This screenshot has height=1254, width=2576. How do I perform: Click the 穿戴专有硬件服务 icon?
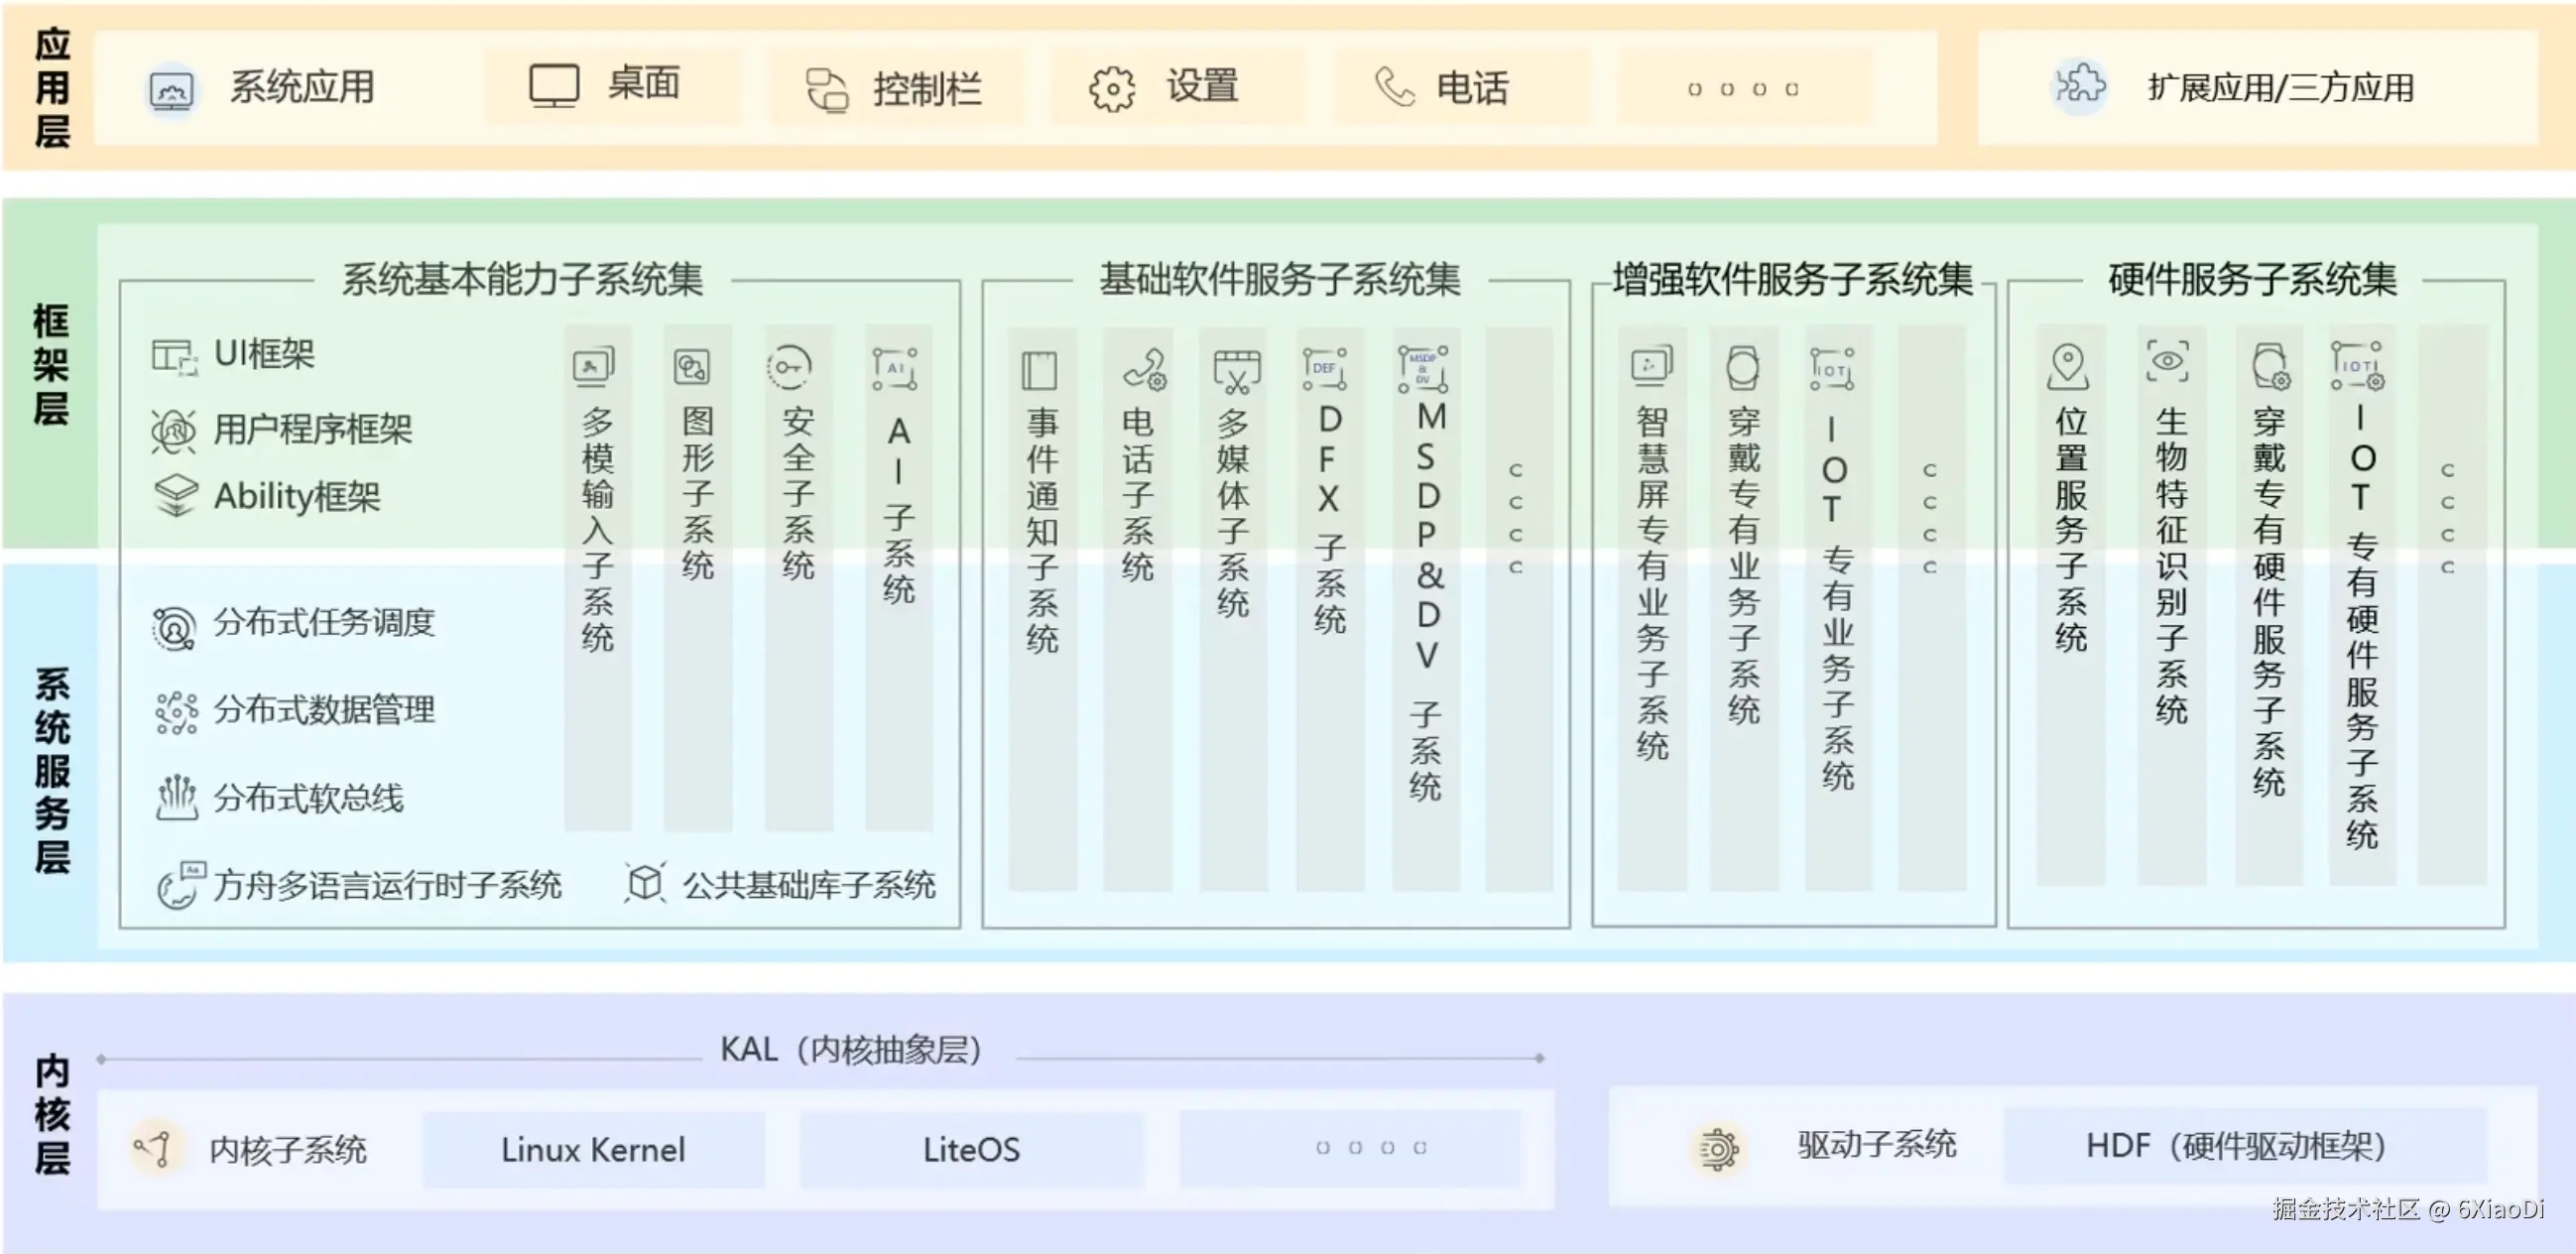[2270, 367]
